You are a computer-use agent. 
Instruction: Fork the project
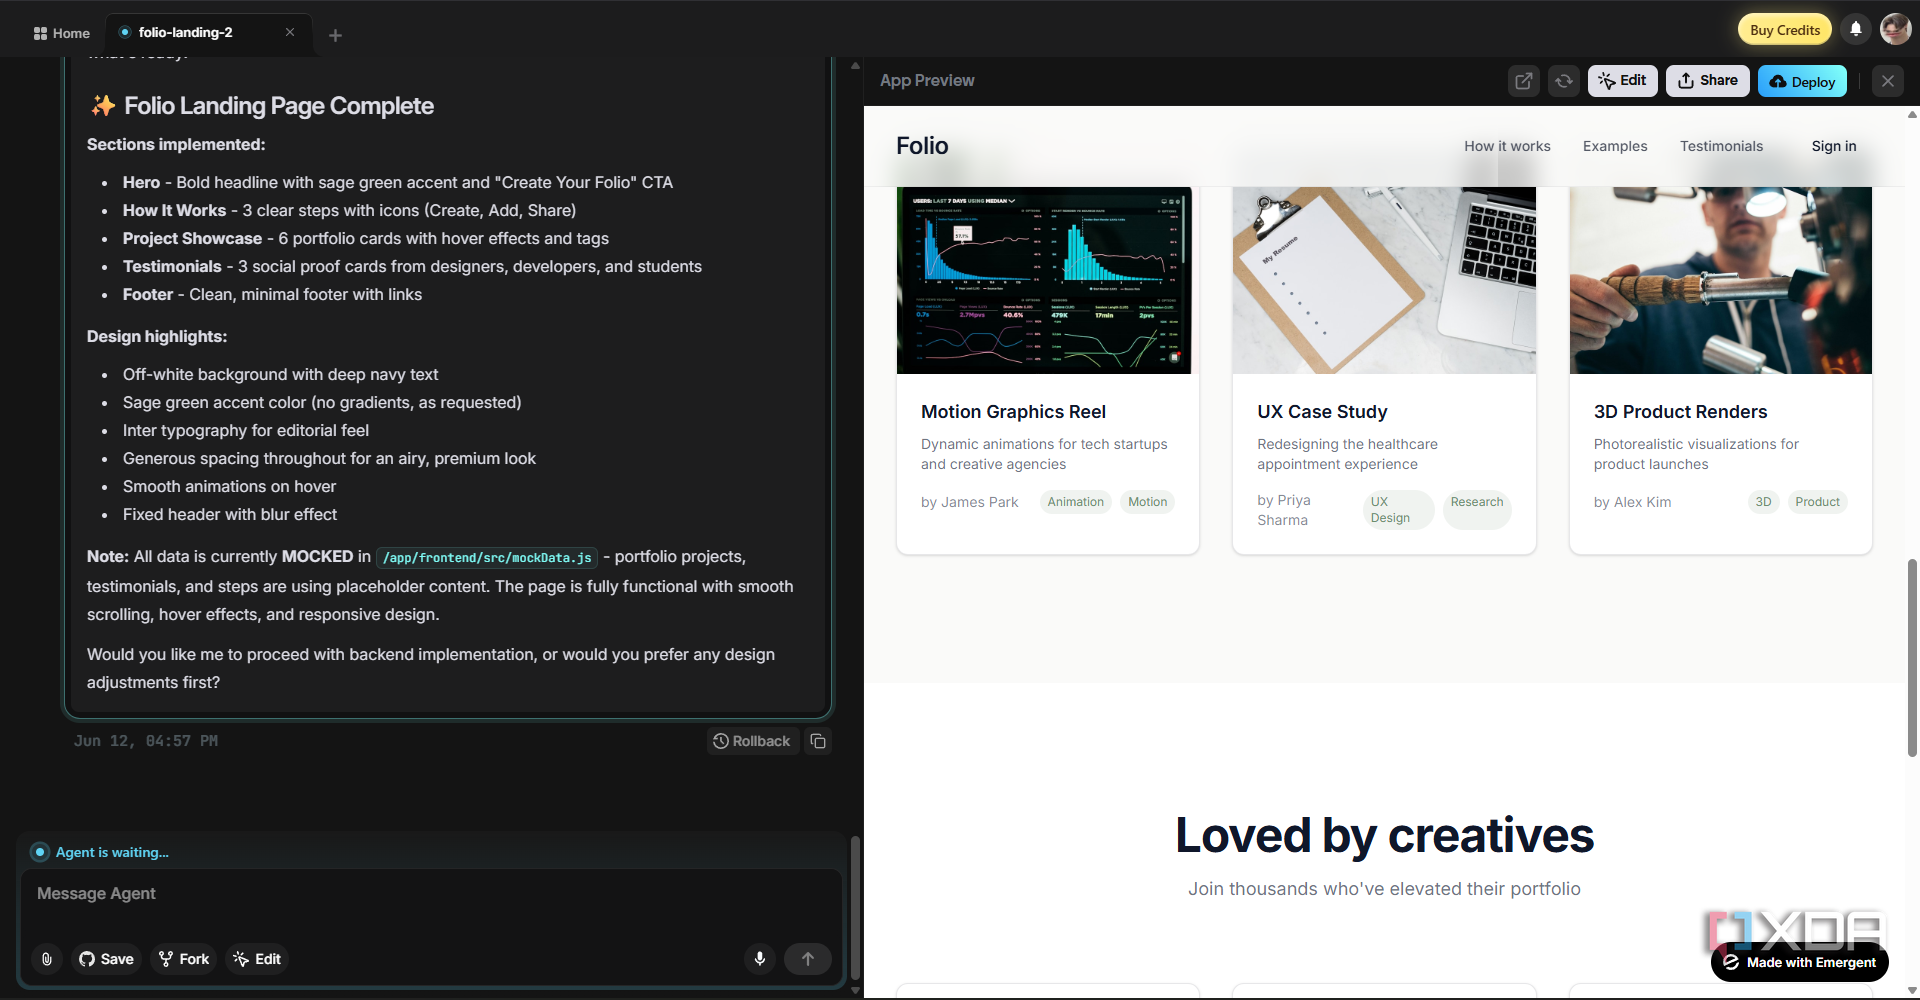184,959
